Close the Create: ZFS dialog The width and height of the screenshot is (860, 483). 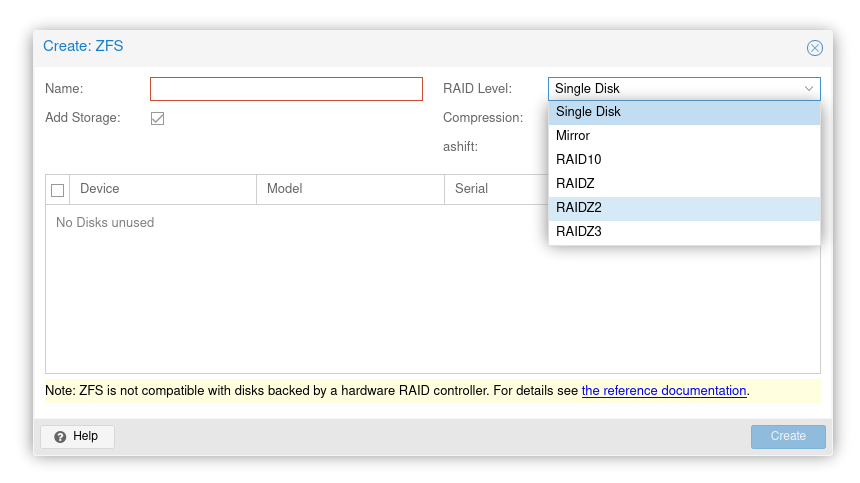tap(814, 48)
